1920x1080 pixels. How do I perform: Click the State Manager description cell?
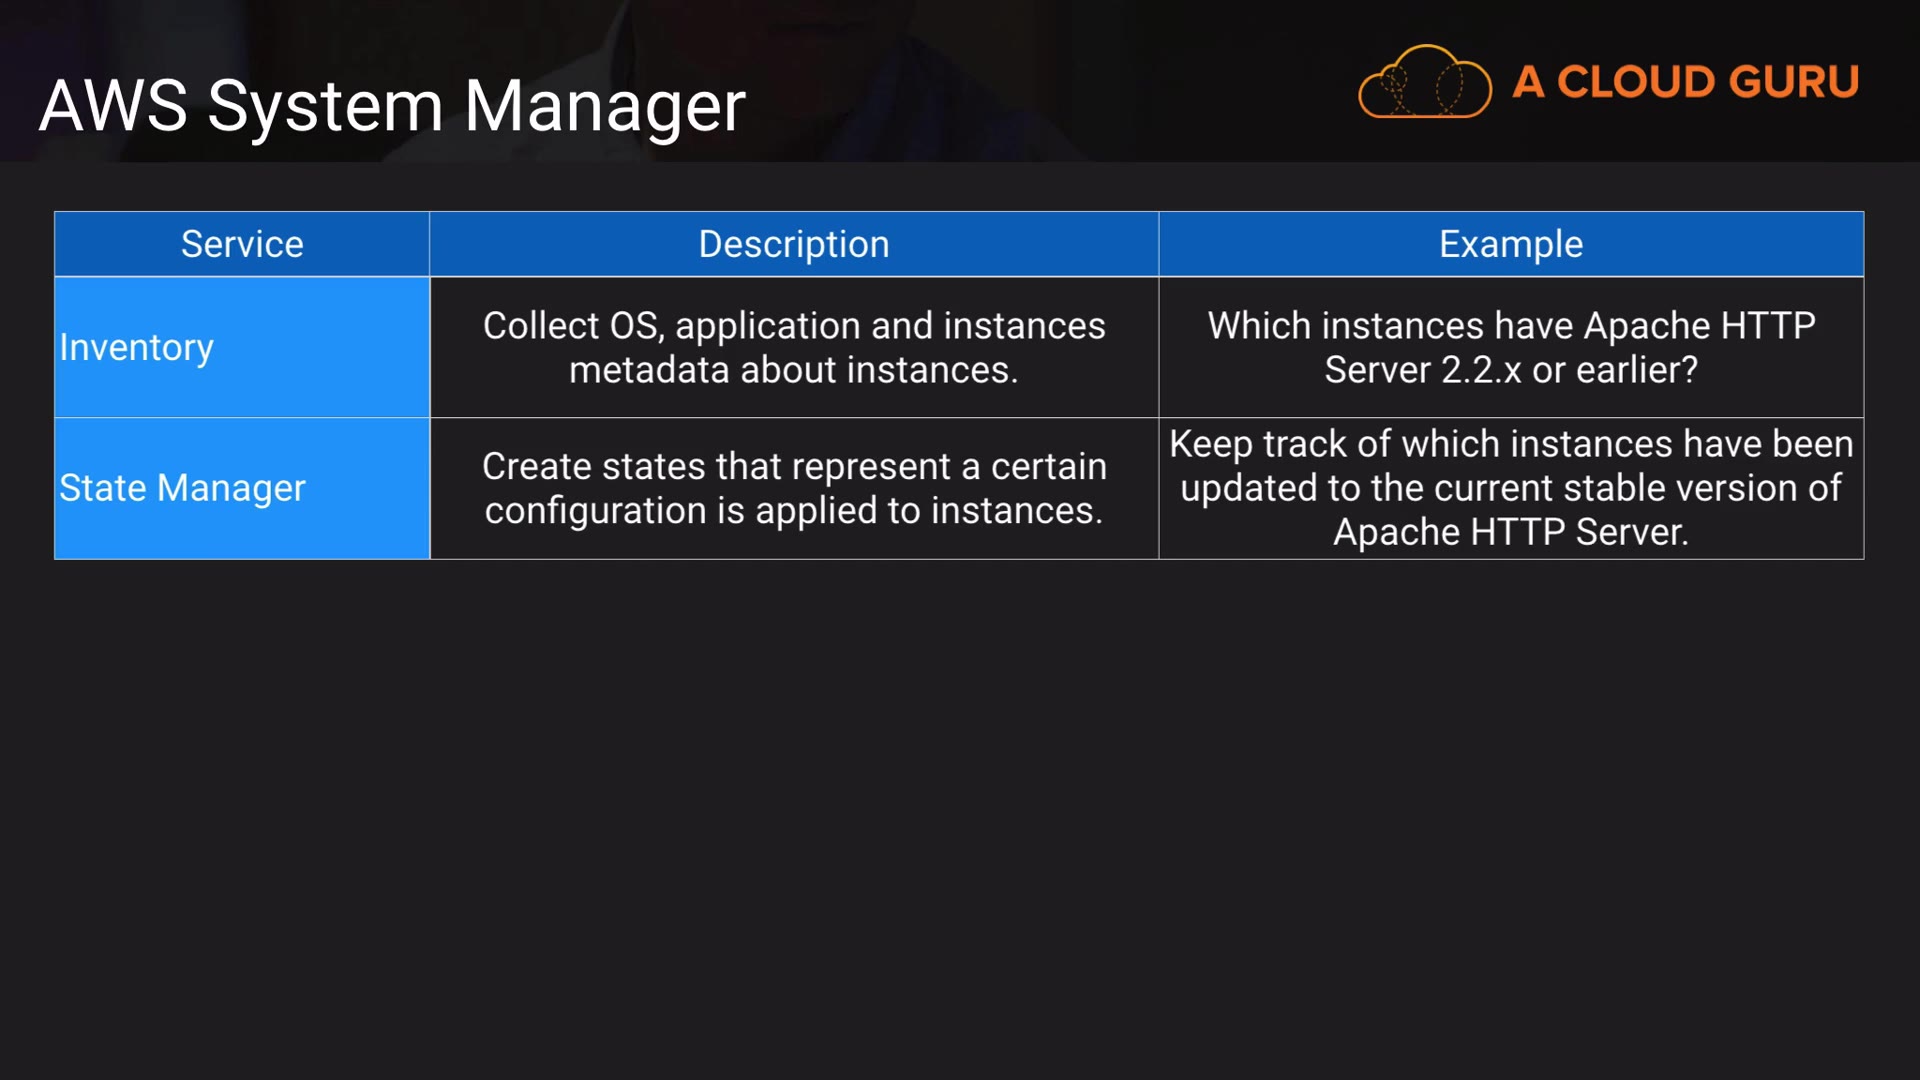tap(793, 488)
